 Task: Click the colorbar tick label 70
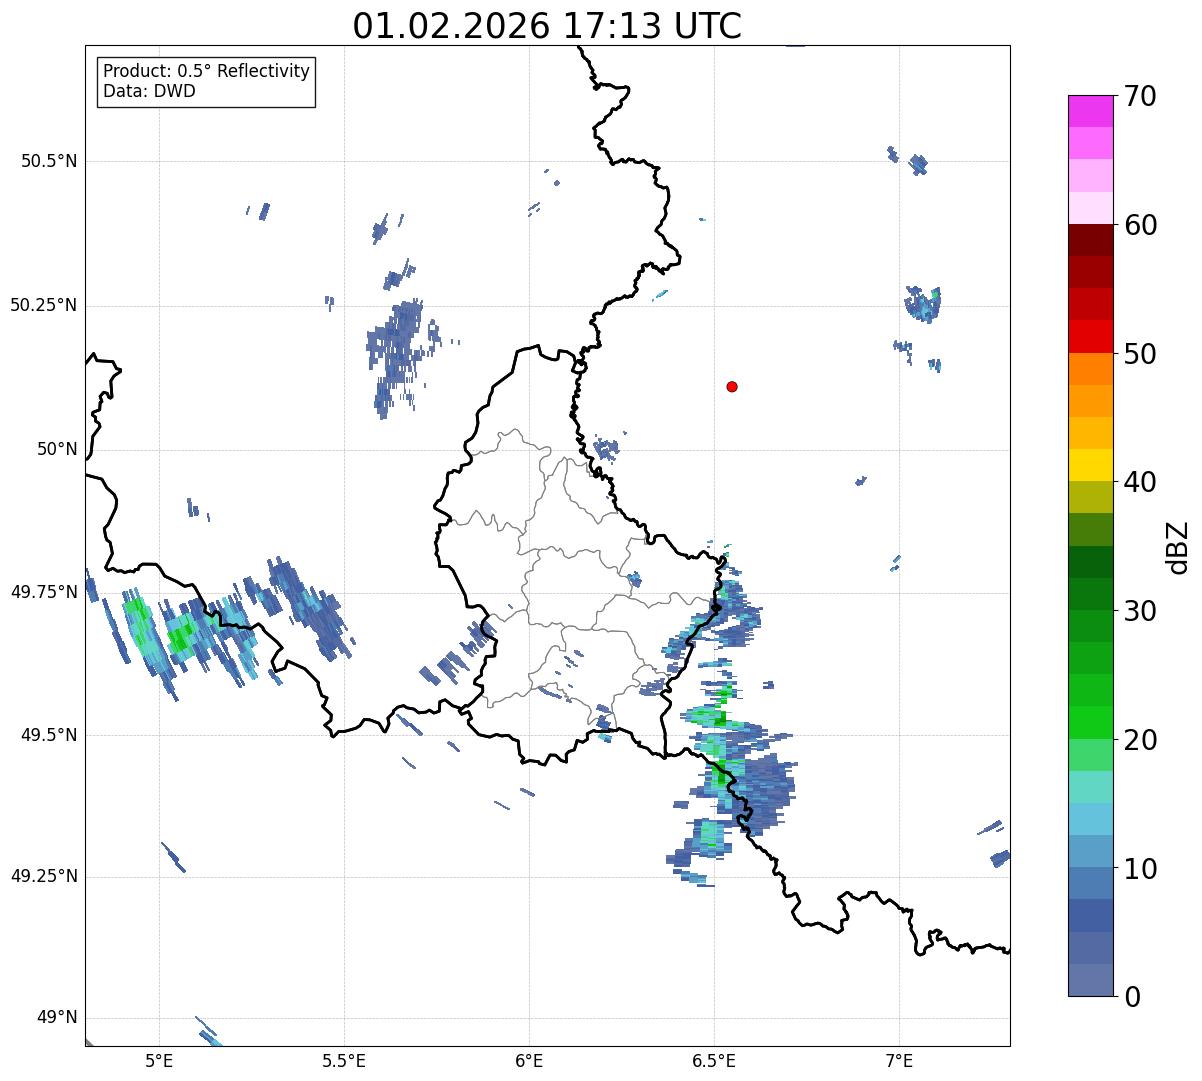point(1140,96)
